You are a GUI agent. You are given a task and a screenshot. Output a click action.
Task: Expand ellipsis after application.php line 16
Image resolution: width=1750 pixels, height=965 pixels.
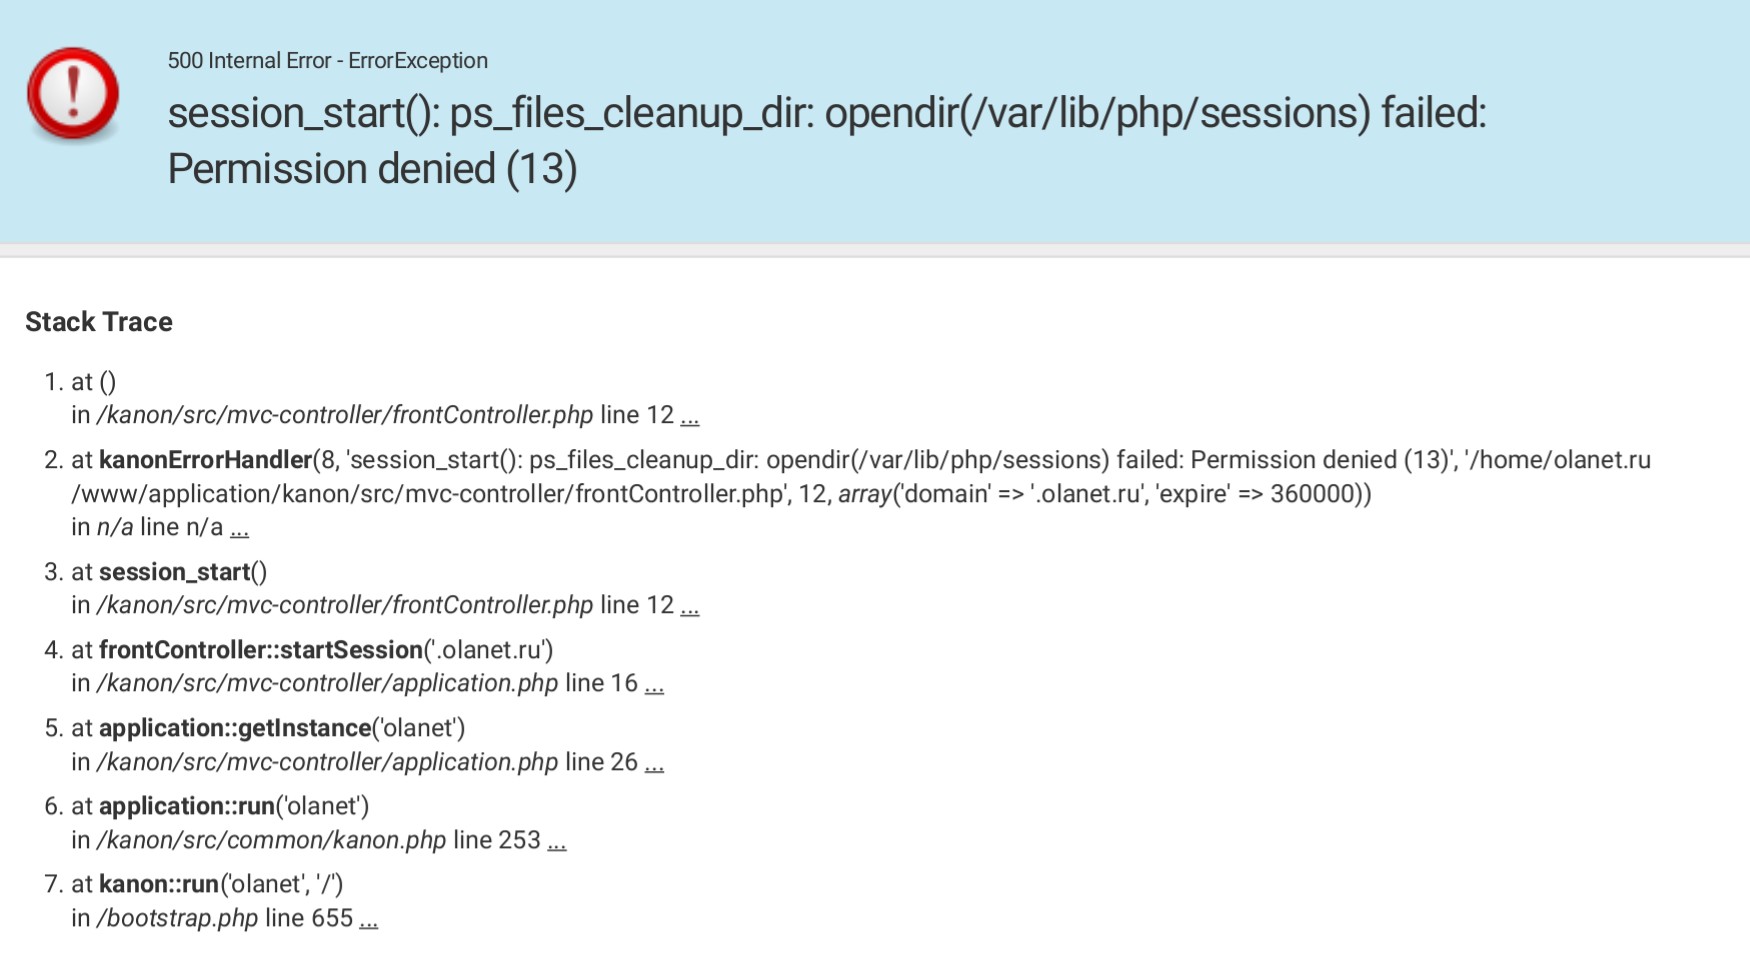click(654, 684)
